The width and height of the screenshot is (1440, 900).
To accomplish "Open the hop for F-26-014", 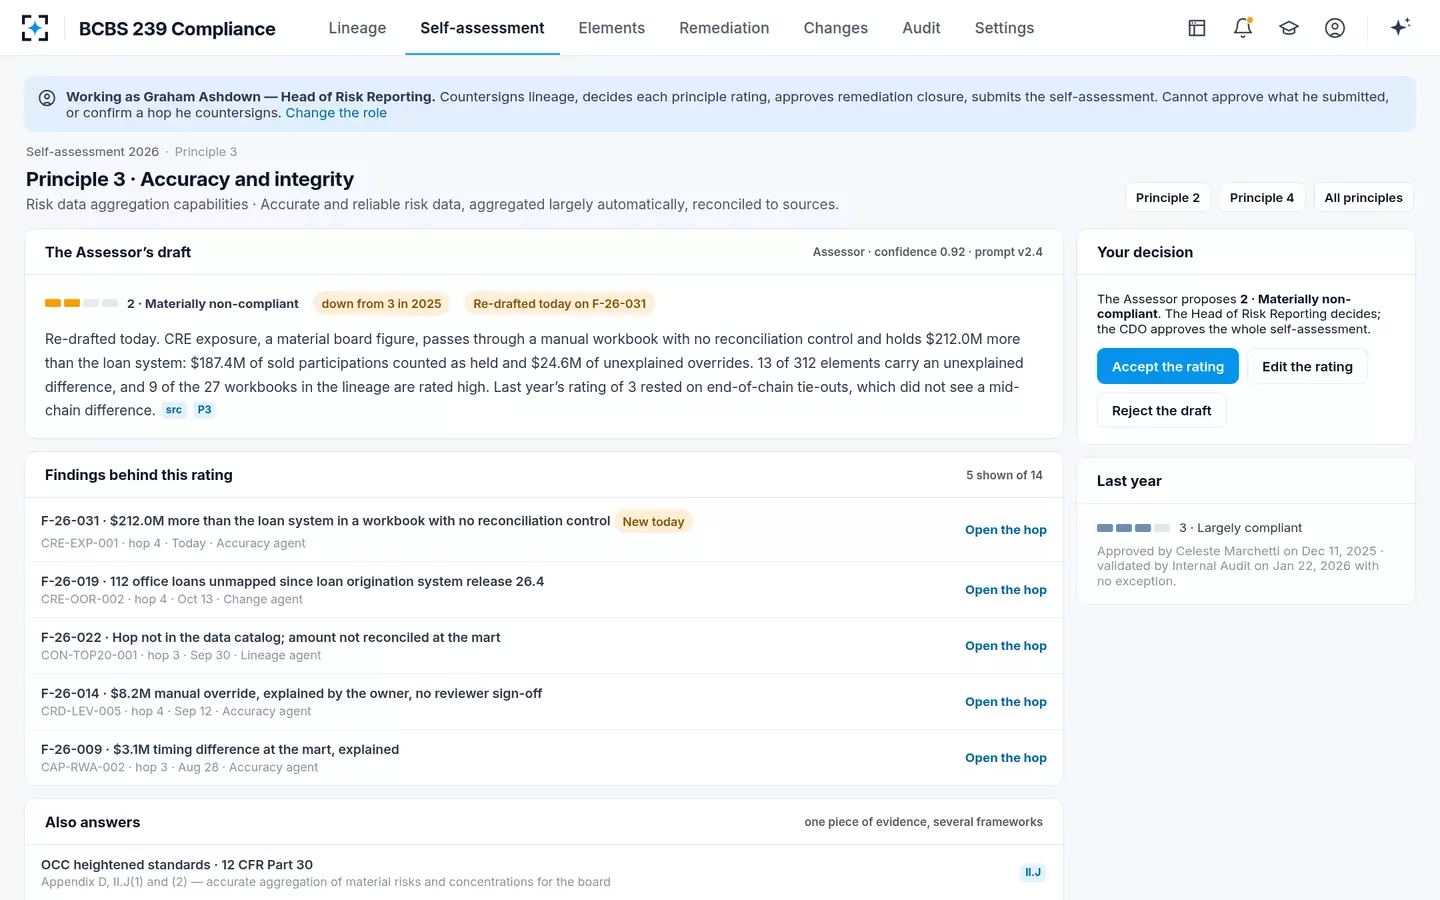I will click(1005, 702).
